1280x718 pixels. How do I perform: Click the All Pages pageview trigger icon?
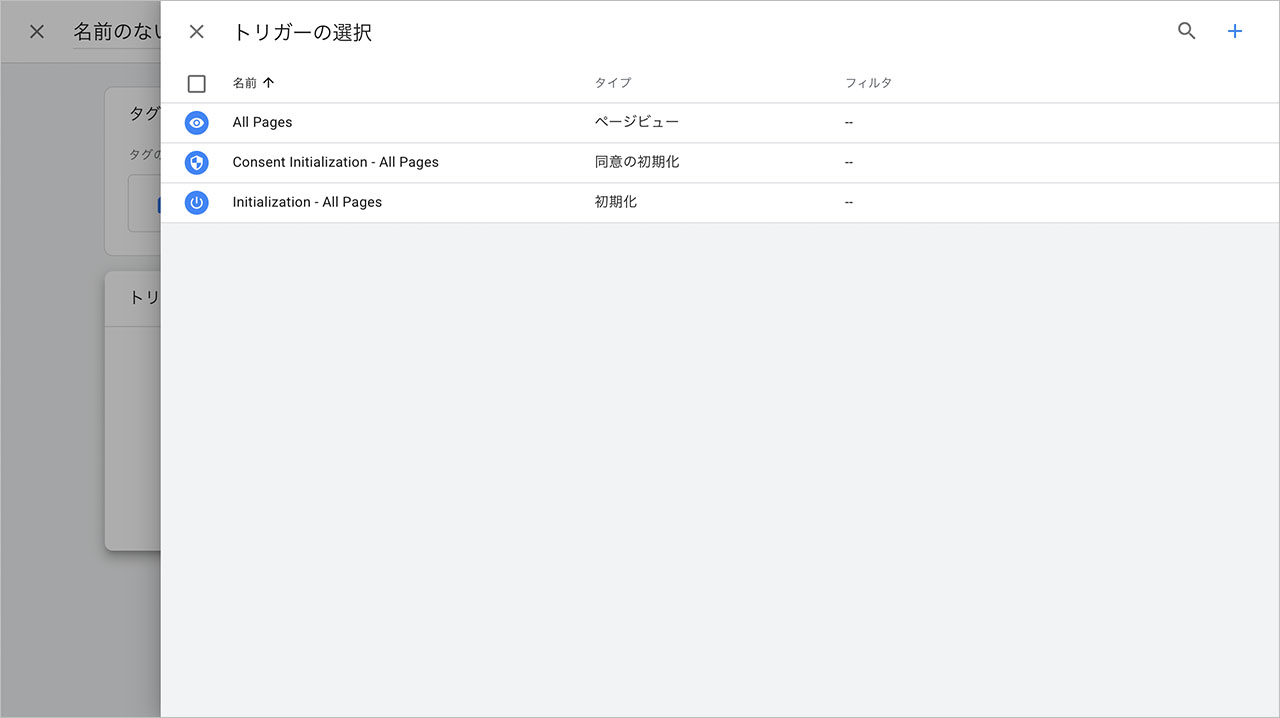(x=196, y=122)
